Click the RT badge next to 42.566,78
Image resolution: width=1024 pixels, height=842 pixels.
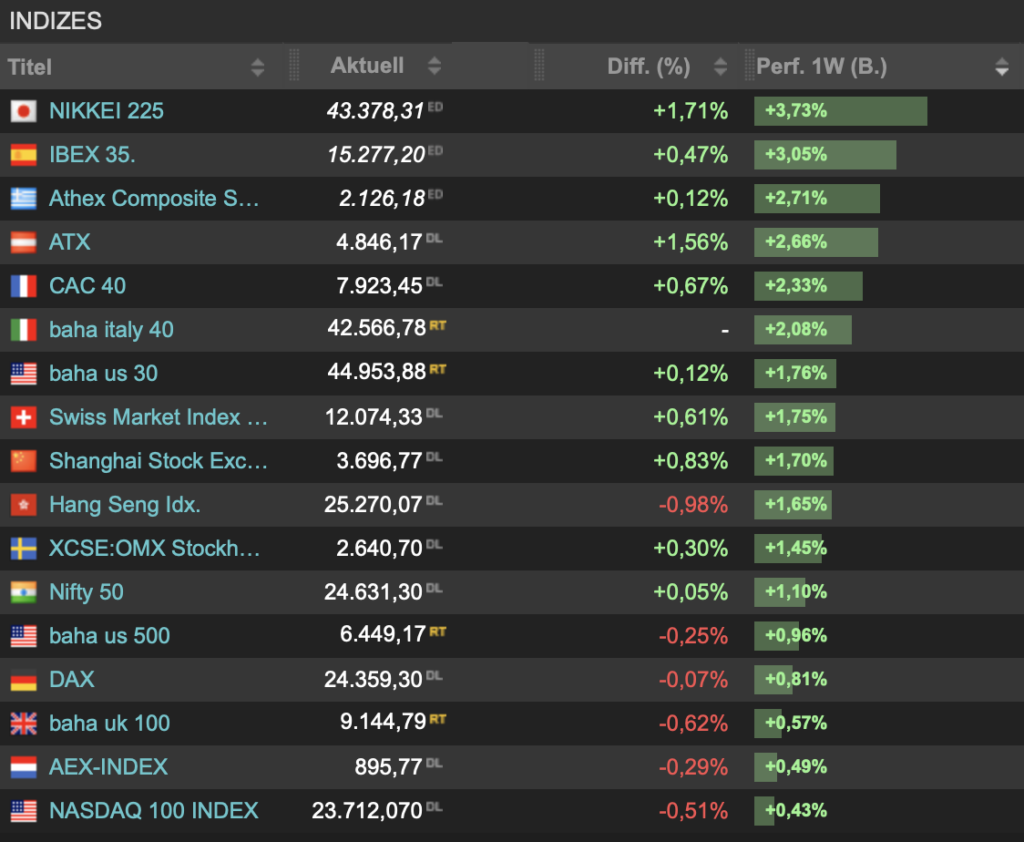[438, 325]
